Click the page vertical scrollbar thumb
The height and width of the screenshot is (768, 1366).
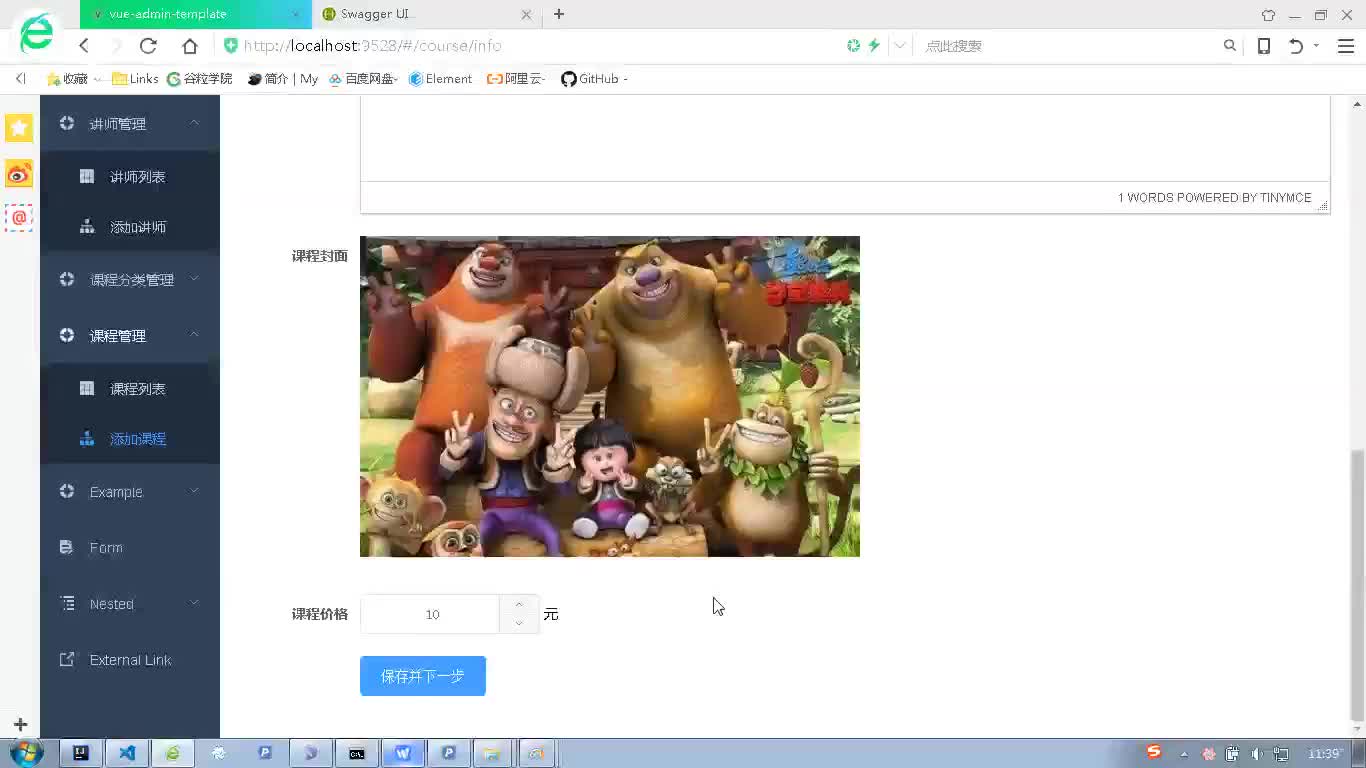tap(1357, 585)
